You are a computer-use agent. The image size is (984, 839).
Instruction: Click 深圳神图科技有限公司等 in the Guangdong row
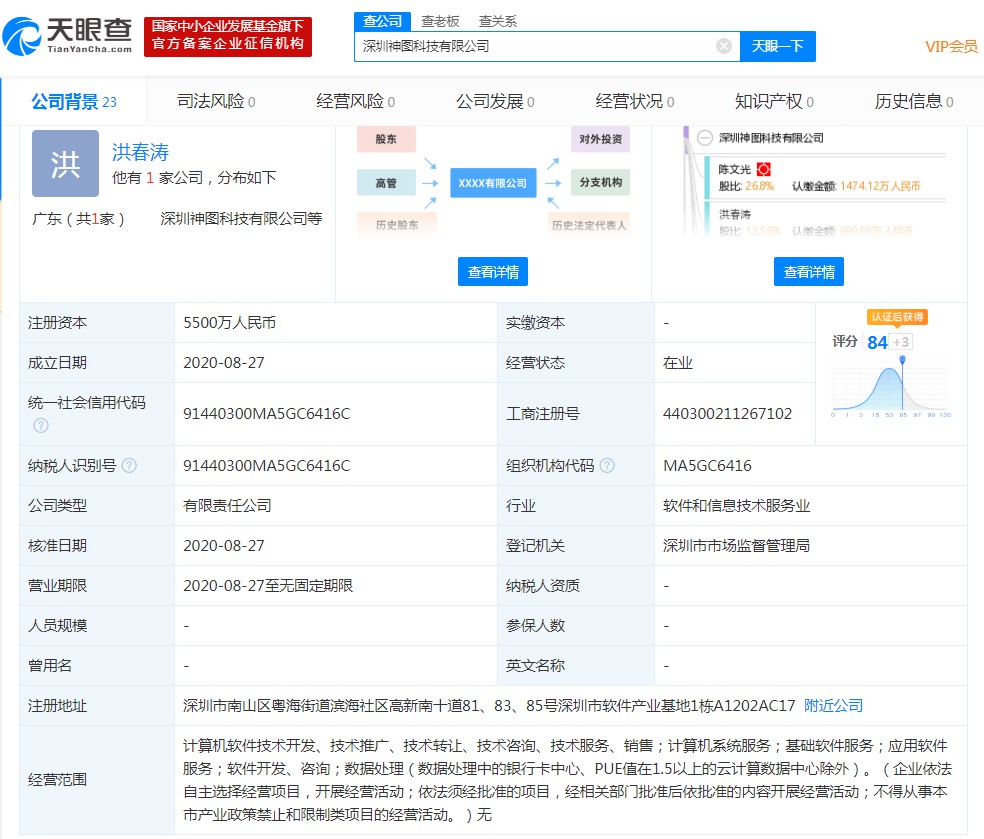tap(241, 218)
